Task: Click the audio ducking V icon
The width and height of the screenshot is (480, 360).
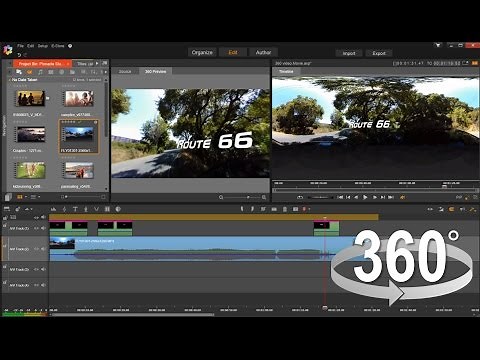Action: pyautogui.click(x=96, y=209)
